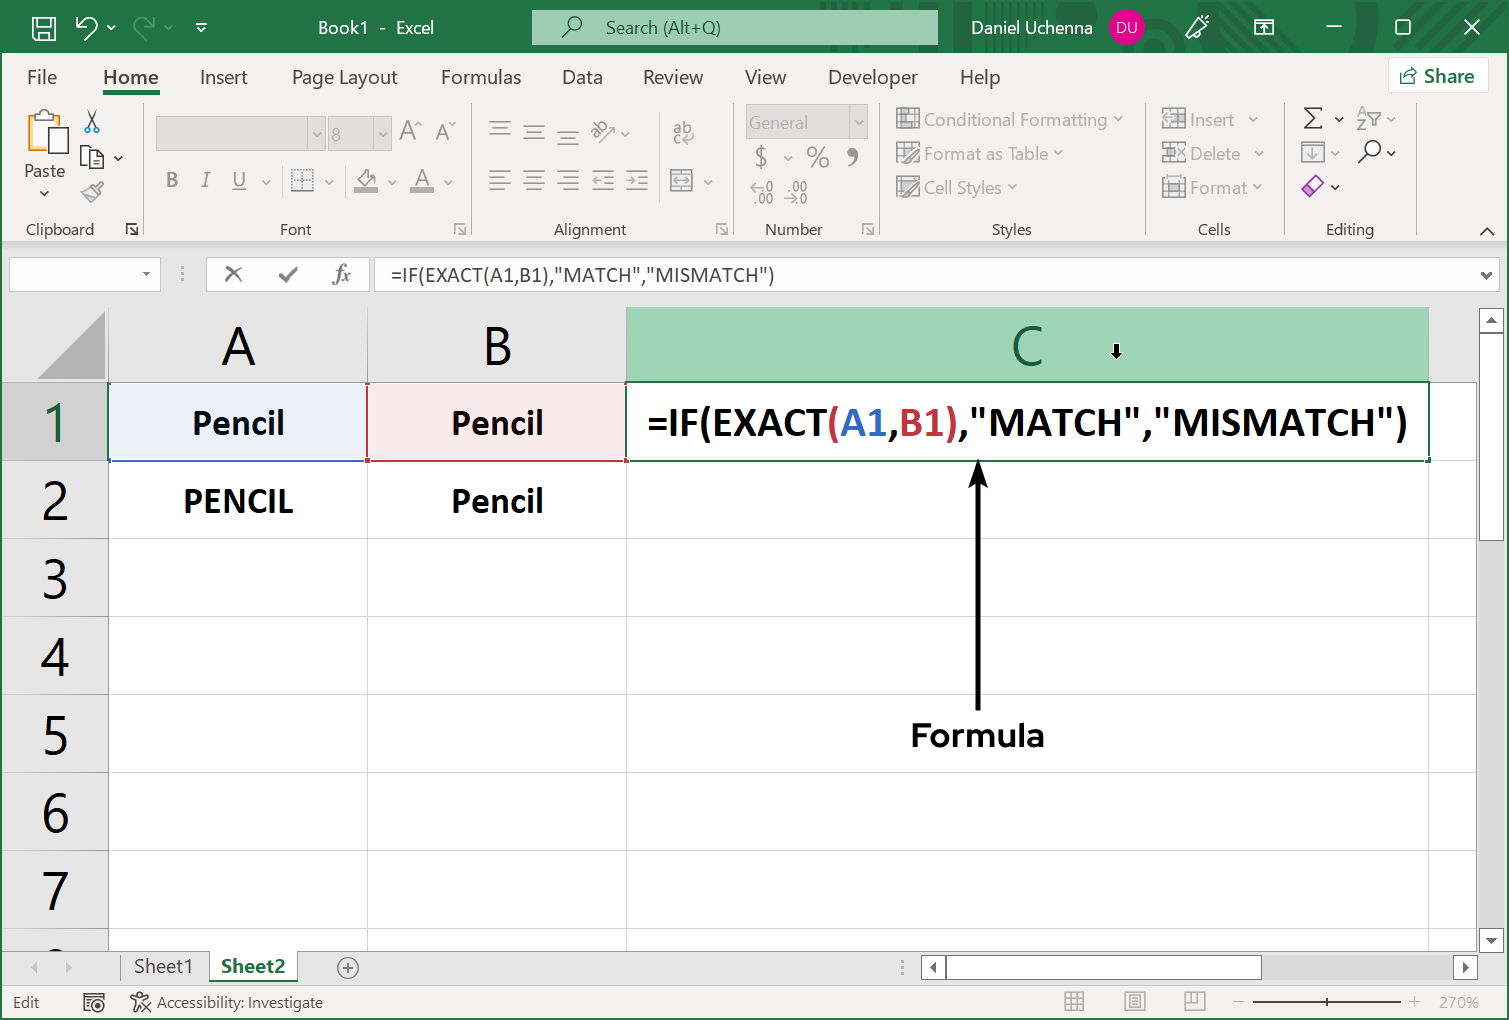This screenshot has height=1020, width=1509.
Task: Select the Italic formatting icon
Action: (205, 180)
